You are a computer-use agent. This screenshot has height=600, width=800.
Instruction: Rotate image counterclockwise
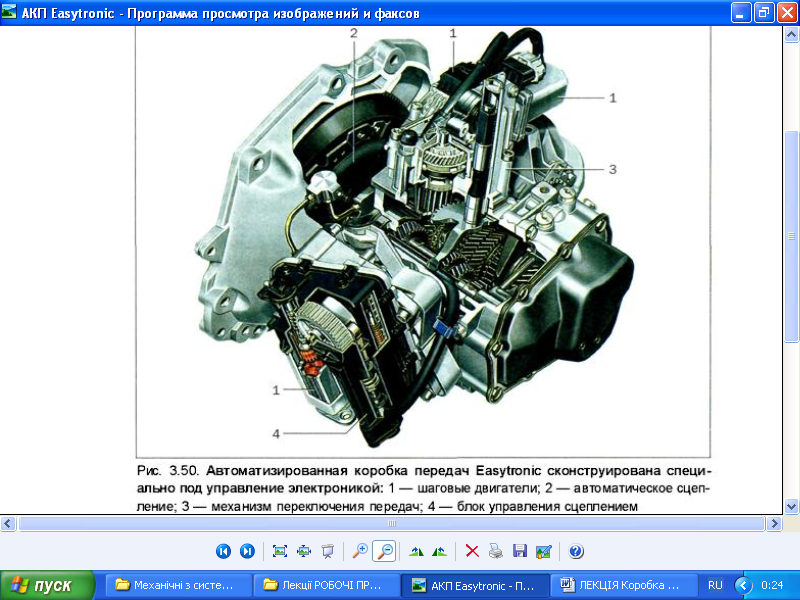click(x=439, y=551)
